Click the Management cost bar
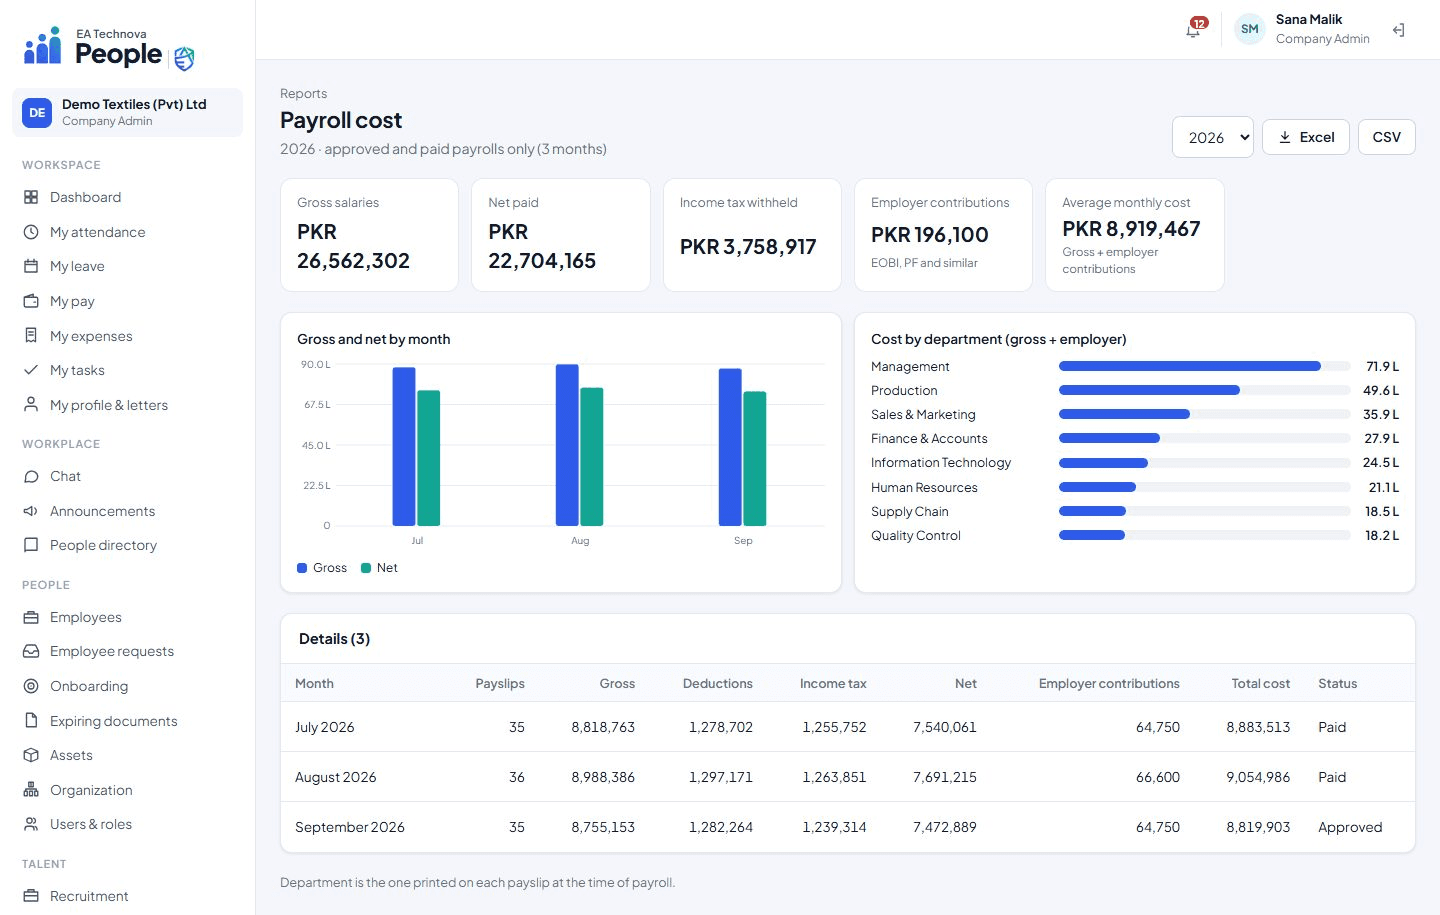This screenshot has width=1440, height=915. pos(1190,366)
